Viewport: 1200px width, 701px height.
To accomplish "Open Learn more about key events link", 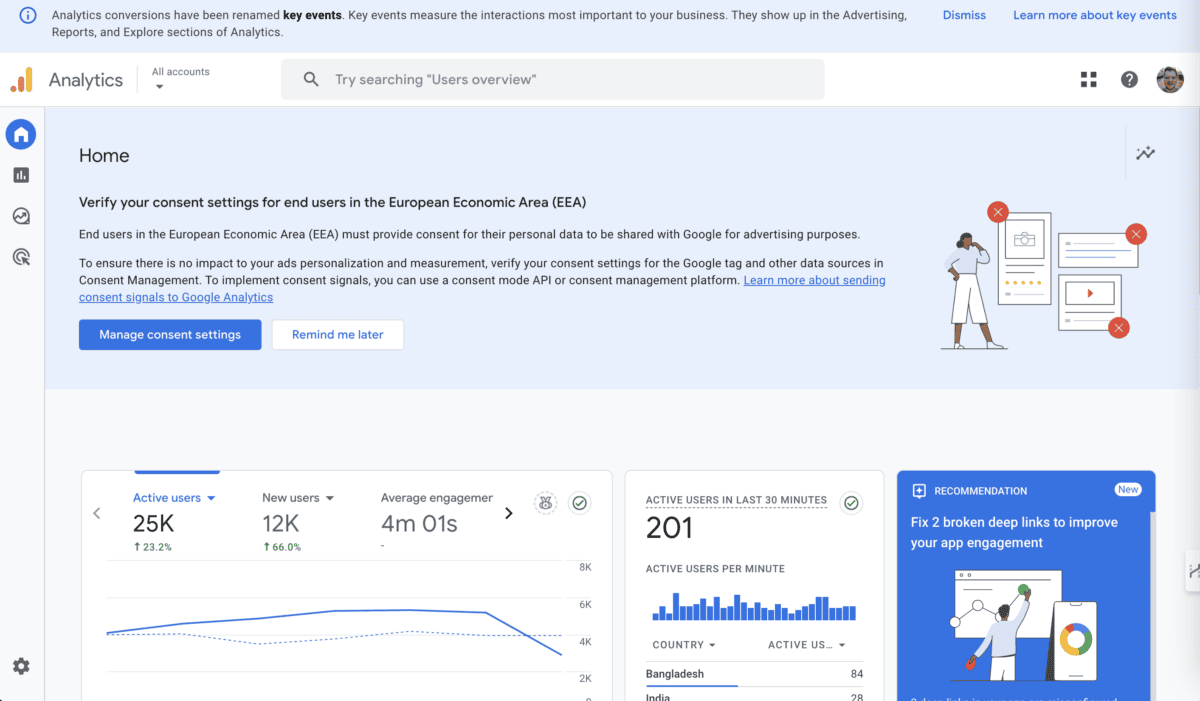I will point(1095,15).
